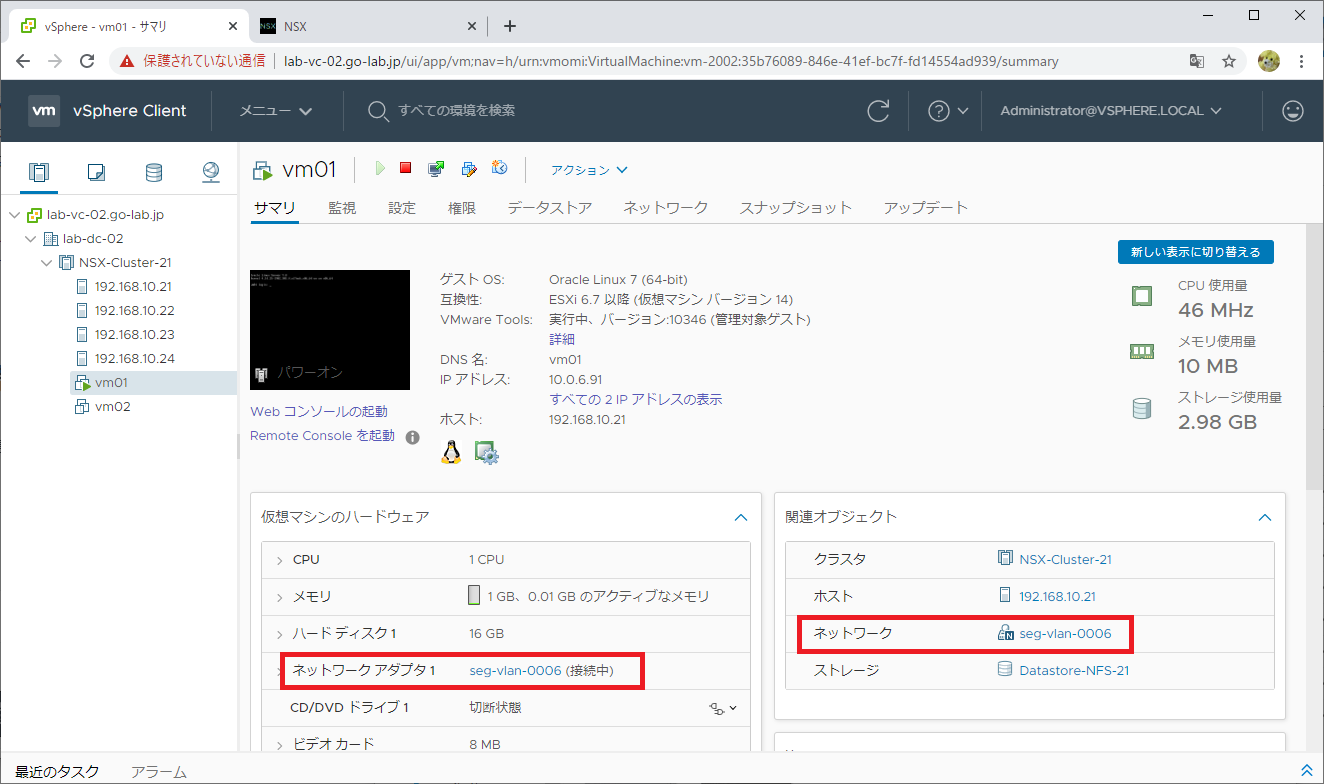The width and height of the screenshot is (1324, 784).
Task: Open the help question mark menu
Action: click(x=948, y=111)
